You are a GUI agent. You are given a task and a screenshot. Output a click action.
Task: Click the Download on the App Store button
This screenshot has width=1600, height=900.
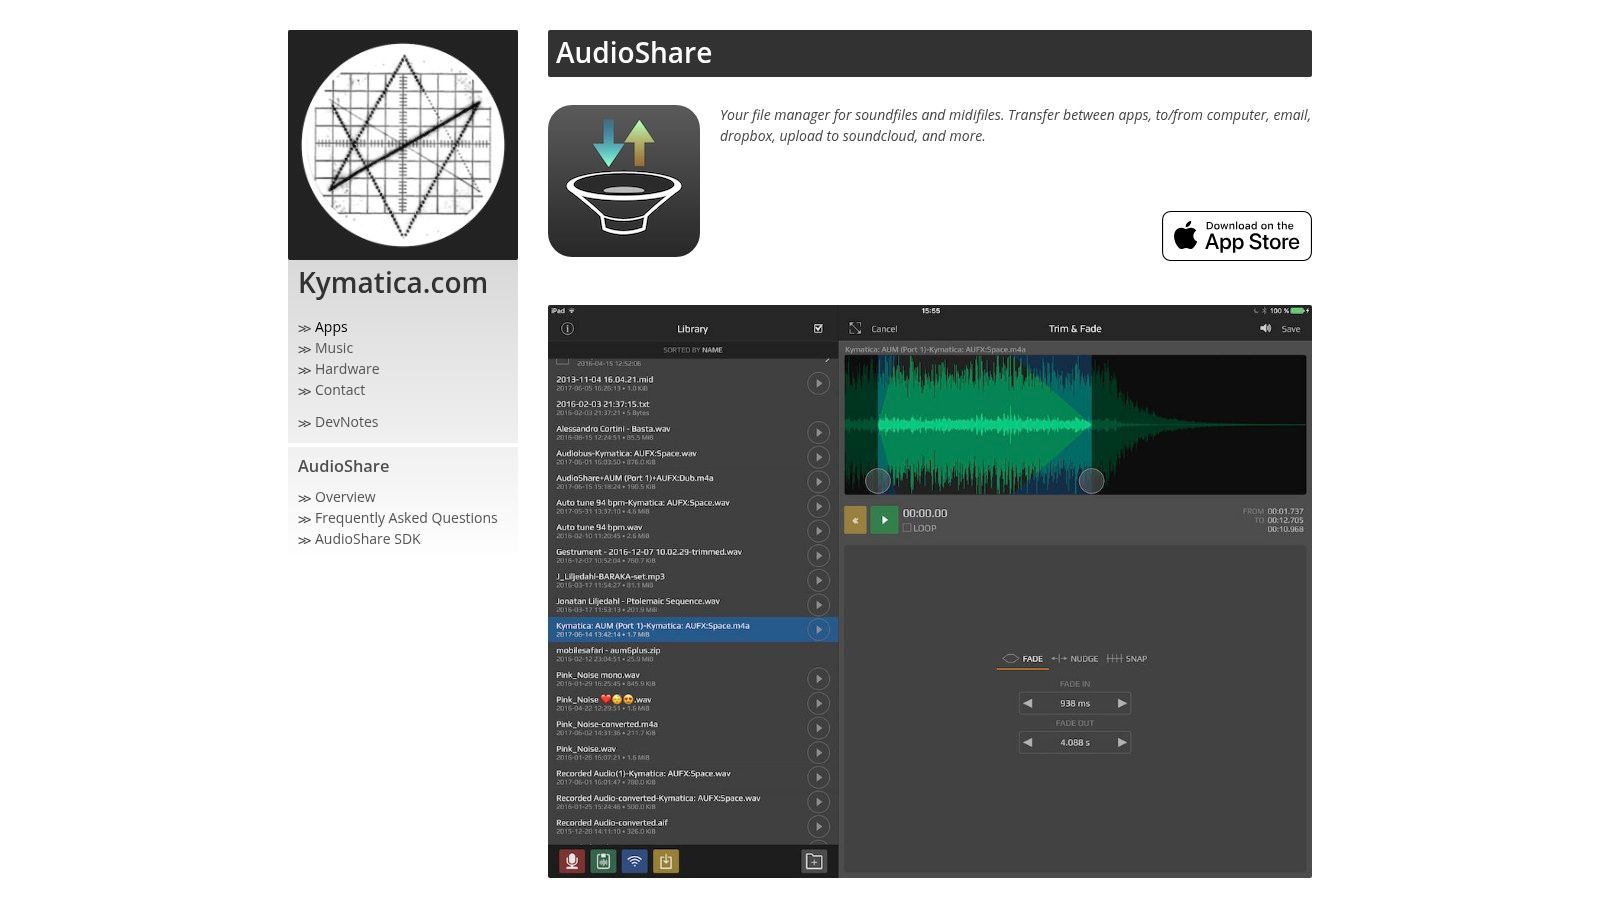pos(1237,236)
